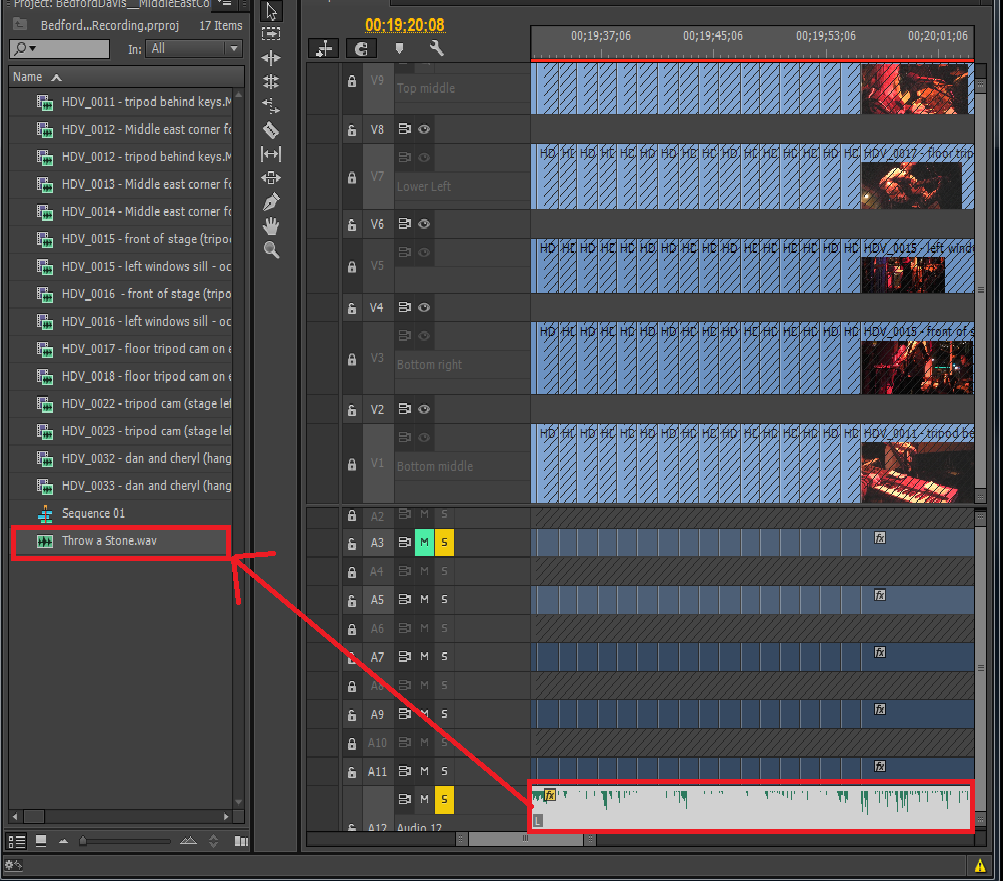The height and width of the screenshot is (881, 1003).
Task: Select the Zoom tool
Action: point(270,249)
